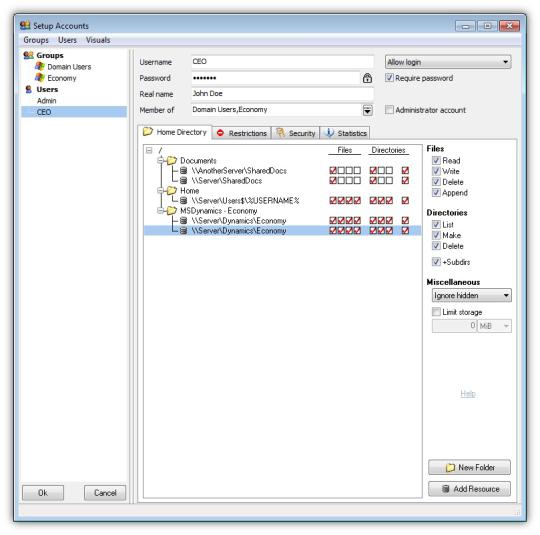This screenshot has width=540, height=535.
Task: Click the Setup Accounts title bar icon
Action: 25,25
